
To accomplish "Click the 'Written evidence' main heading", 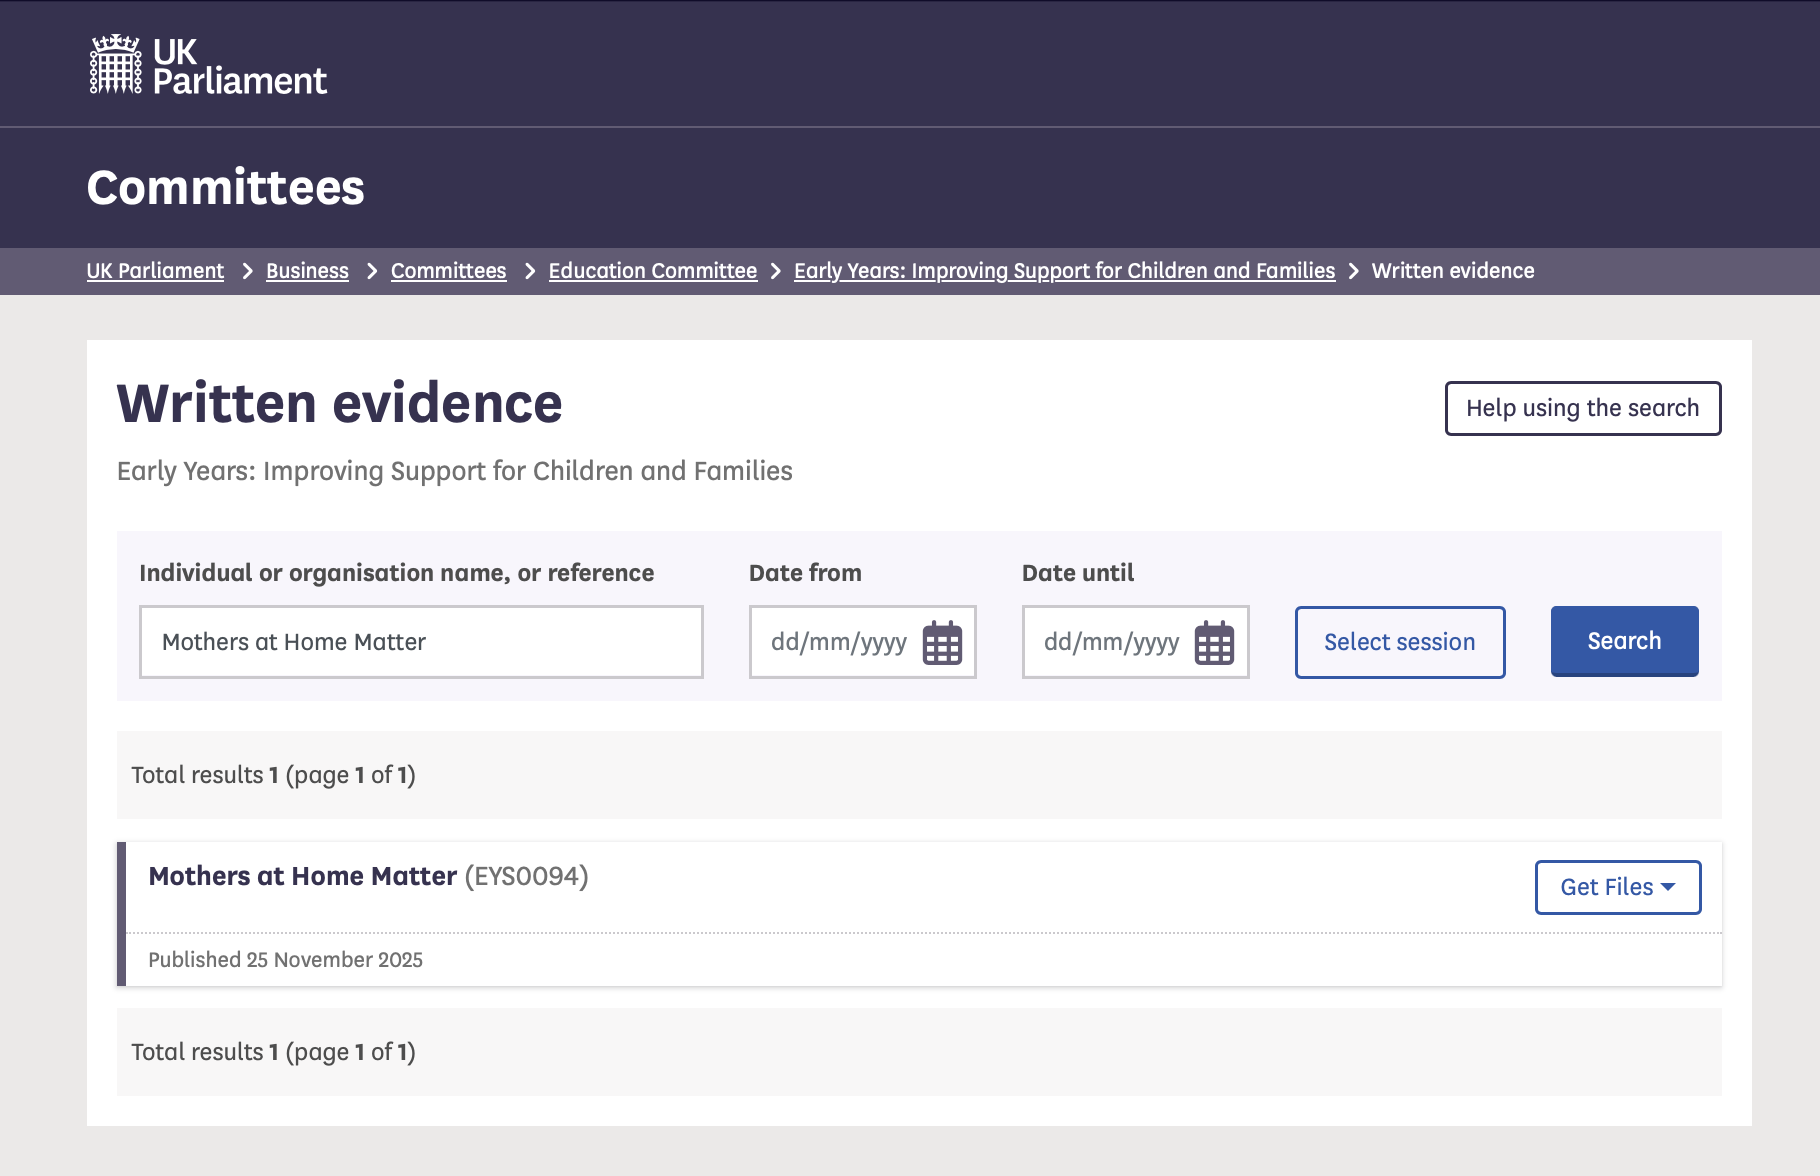I will [x=340, y=404].
